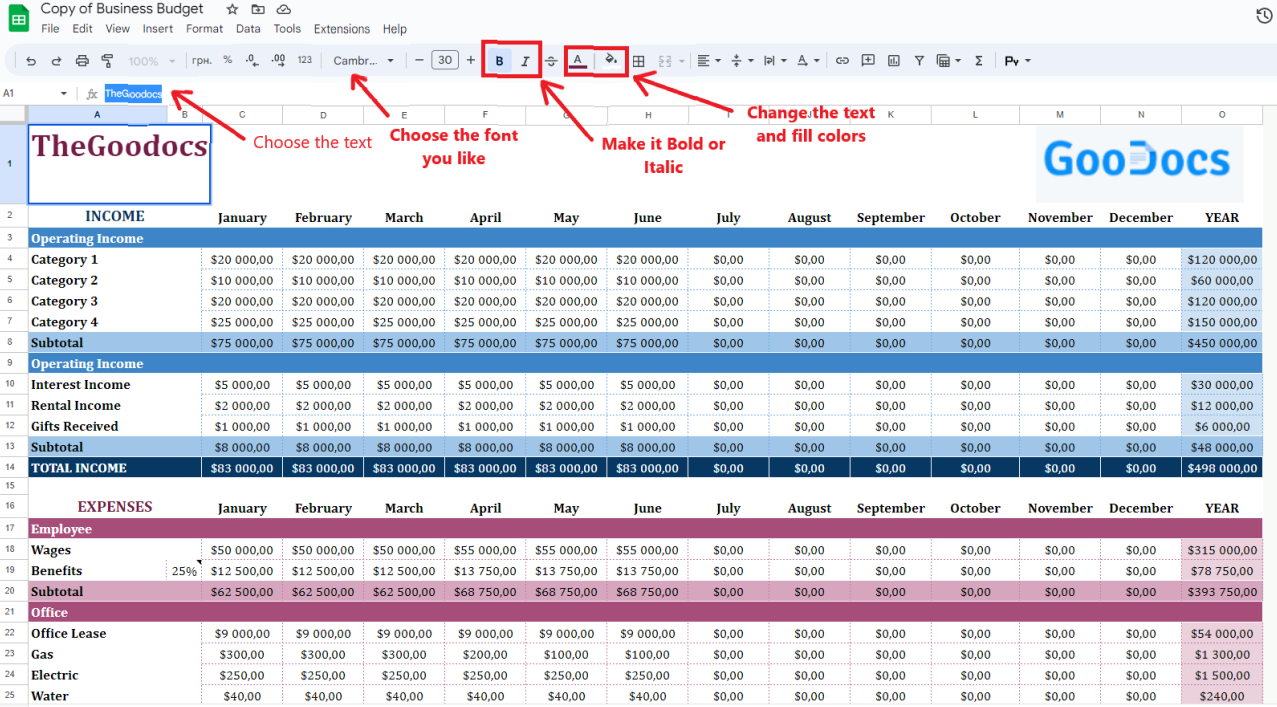This screenshot has height=707, width=1277.
Task: Click the font size field showing 30
Action: click(x=445, y=60)
